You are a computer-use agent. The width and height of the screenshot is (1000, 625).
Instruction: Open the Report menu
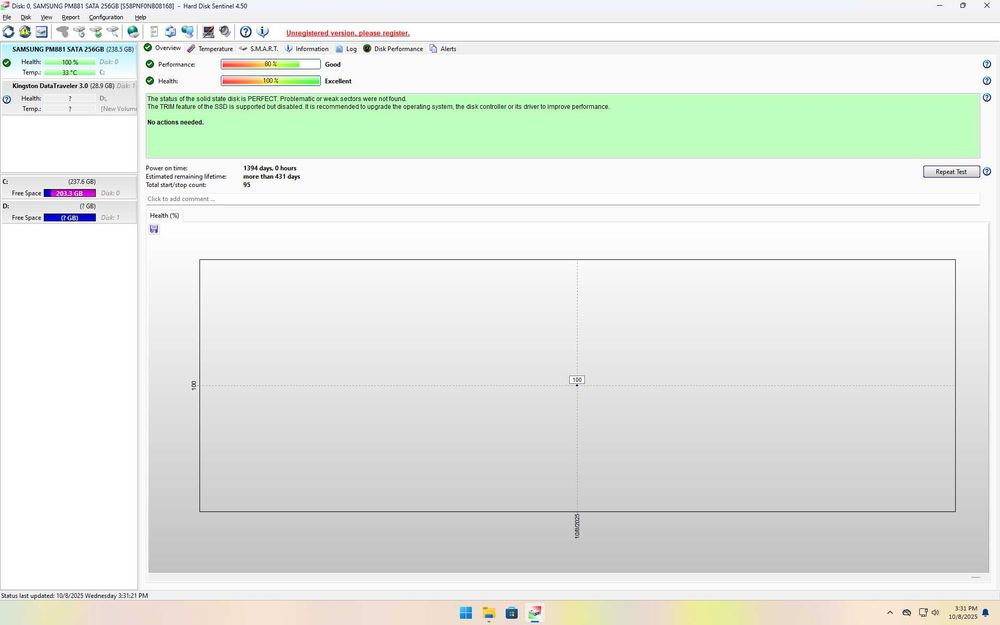point(71,17)
